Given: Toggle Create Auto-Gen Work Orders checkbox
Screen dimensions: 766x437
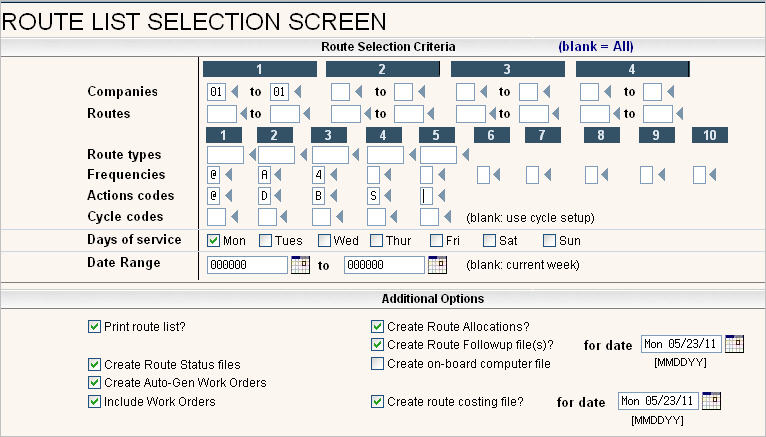Looking at the screenshot, I should (94, 382).
